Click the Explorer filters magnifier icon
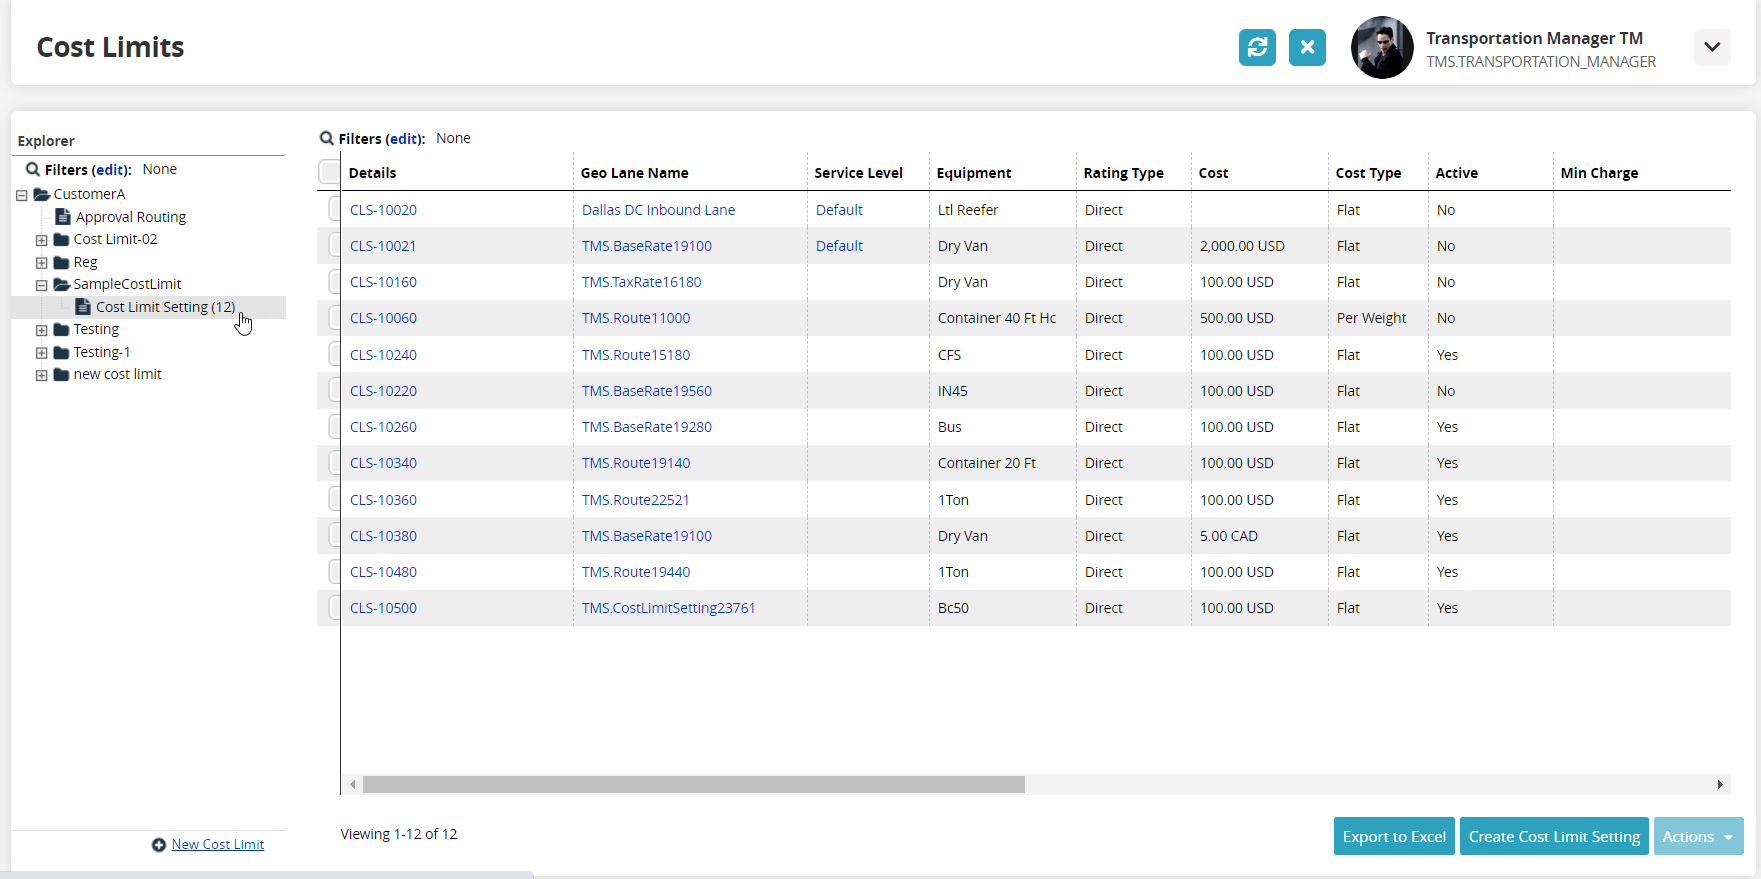The width and height of the screenshot is (1761, 879). pos(33,170)
